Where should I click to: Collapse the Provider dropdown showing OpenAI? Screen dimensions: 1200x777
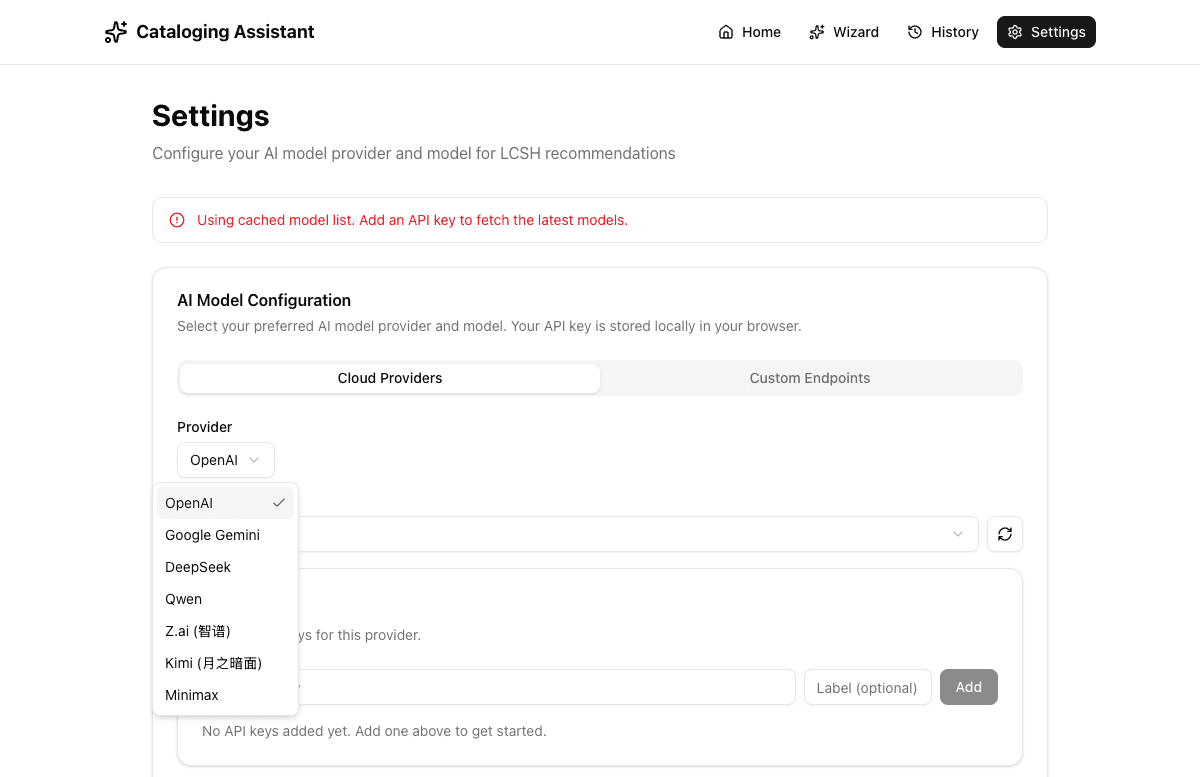tap(225, 460)
